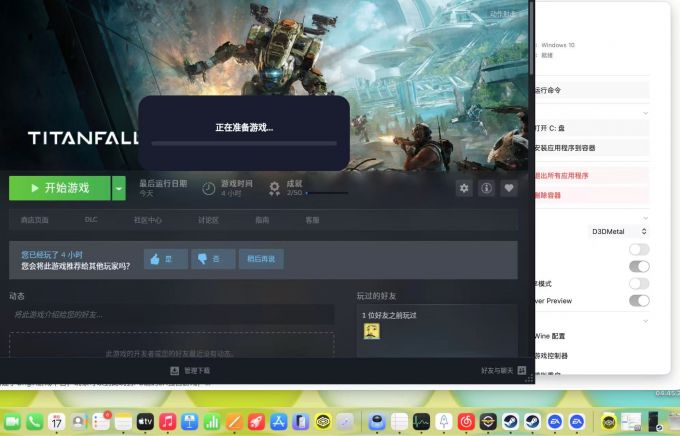The width and height of the screenshot is (680, 436).
Task: Open the App Store from the dock
Action: click(x=278, y=422)
